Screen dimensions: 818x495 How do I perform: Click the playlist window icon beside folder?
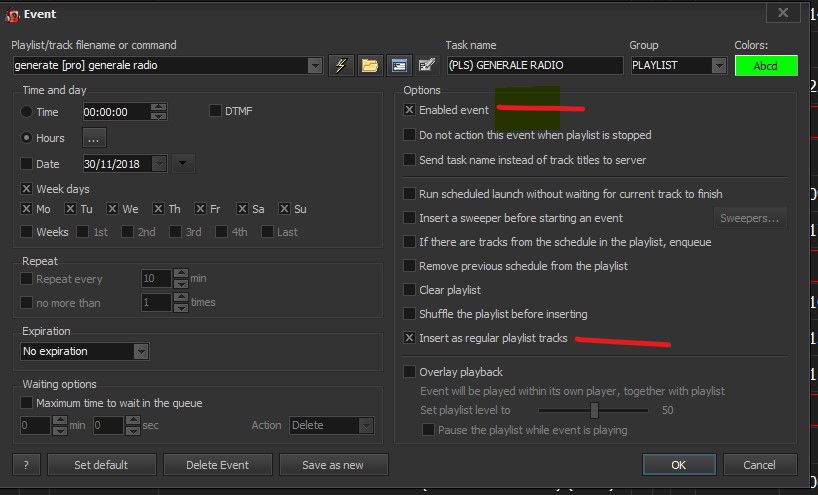click(x=399, y=65)
